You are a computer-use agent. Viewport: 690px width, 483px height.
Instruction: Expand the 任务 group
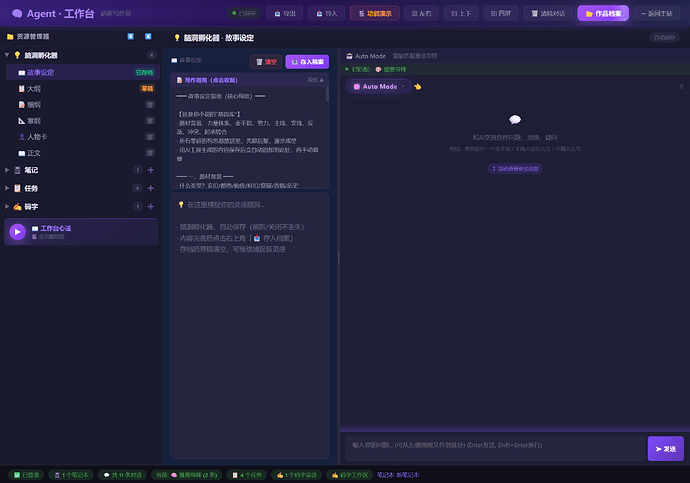tap(7, 188)
